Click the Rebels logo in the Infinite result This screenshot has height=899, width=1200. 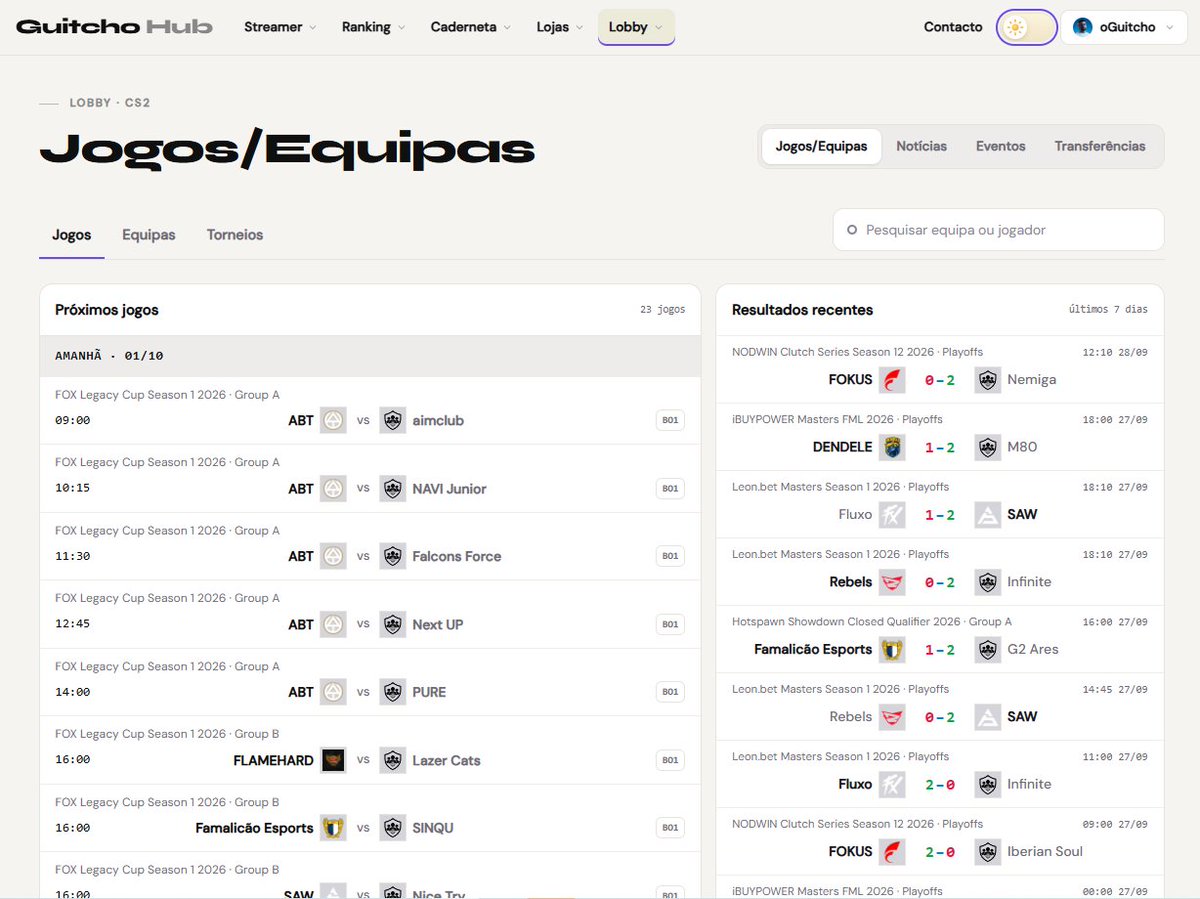tap(892, 582)
